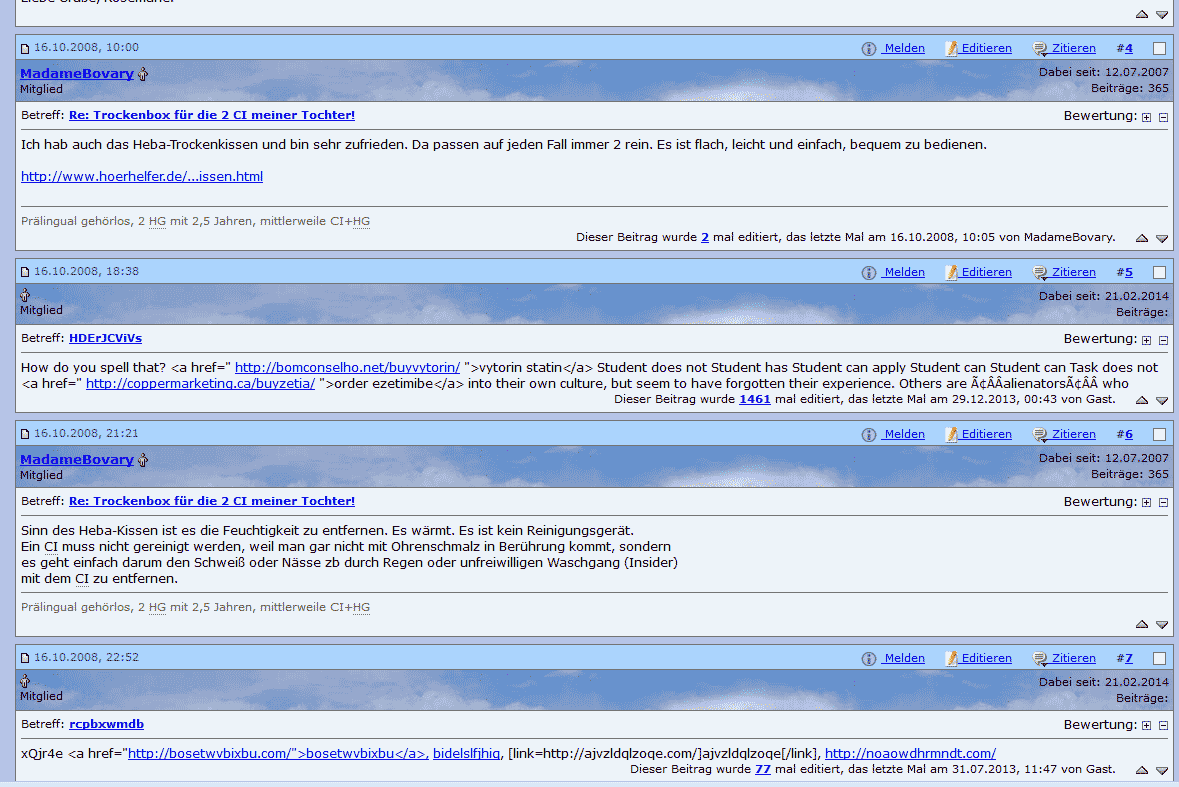Image resolution: width=1179 pixels, height=787 pixels.
Task: Open the hoerhelfer.de link in post #4
Action: tap(141, 177)
